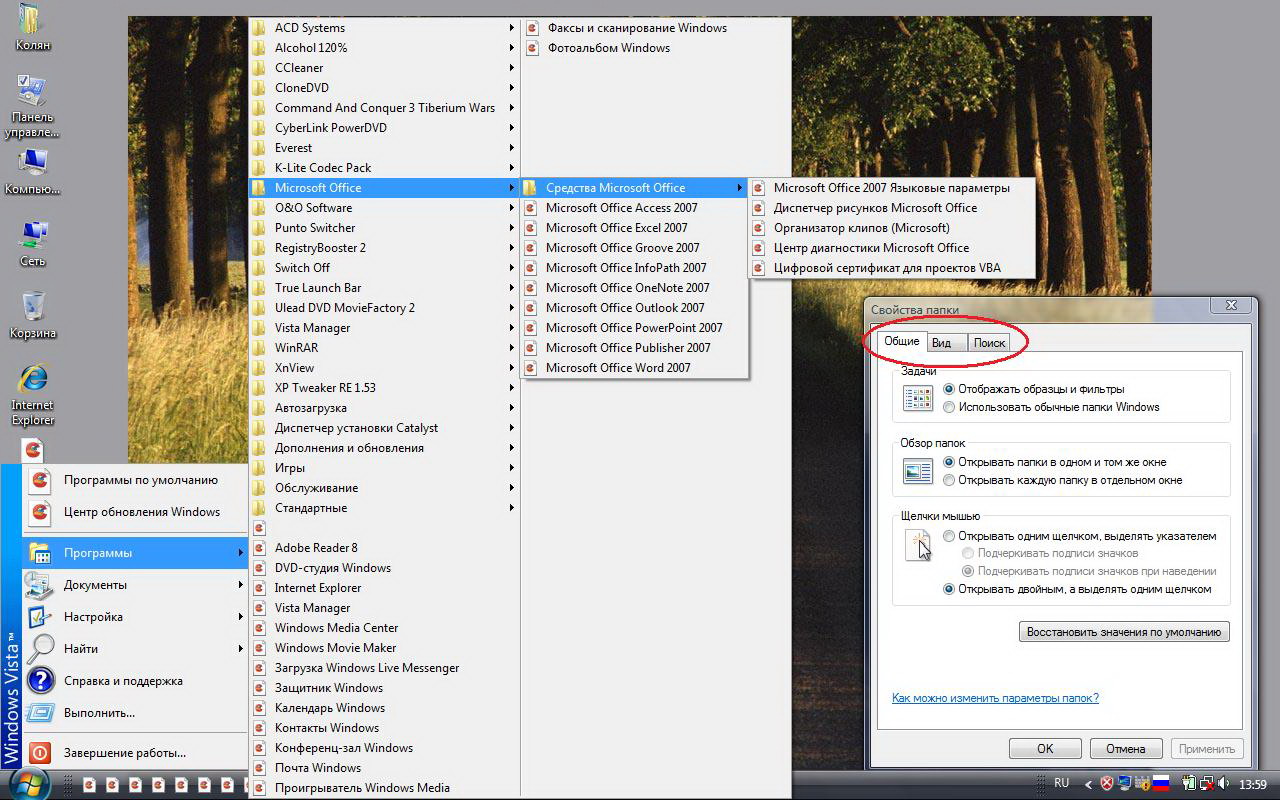
Task: Click the RU language indicator
Action: [1062, 783]
